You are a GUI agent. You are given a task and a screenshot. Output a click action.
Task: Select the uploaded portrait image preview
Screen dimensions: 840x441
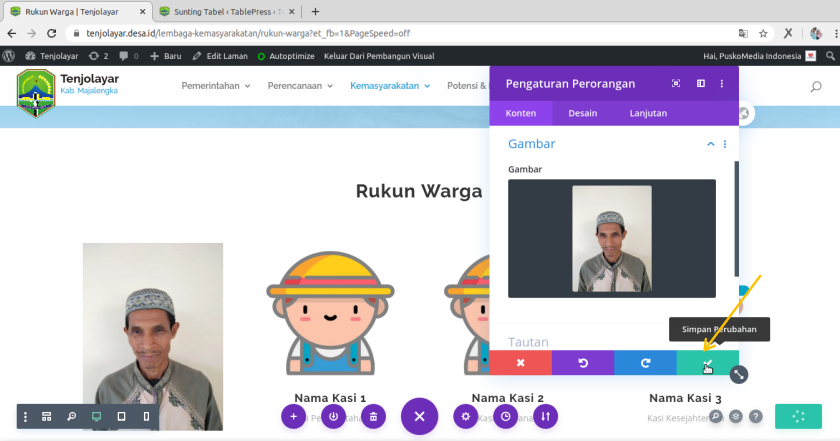(612, 238)
